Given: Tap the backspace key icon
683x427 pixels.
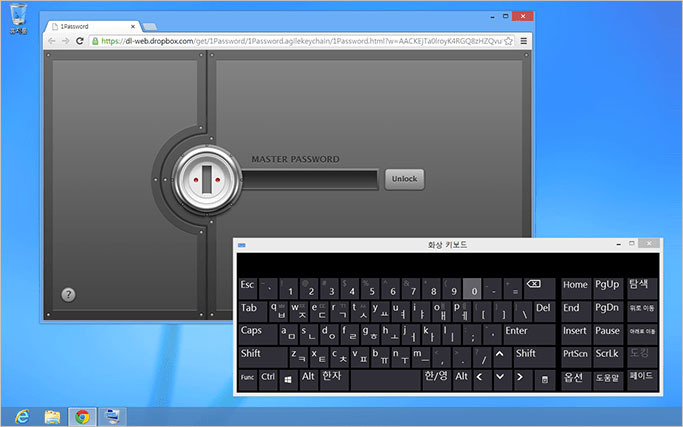Looking at the screenshot, I should [x=539, y=289].
